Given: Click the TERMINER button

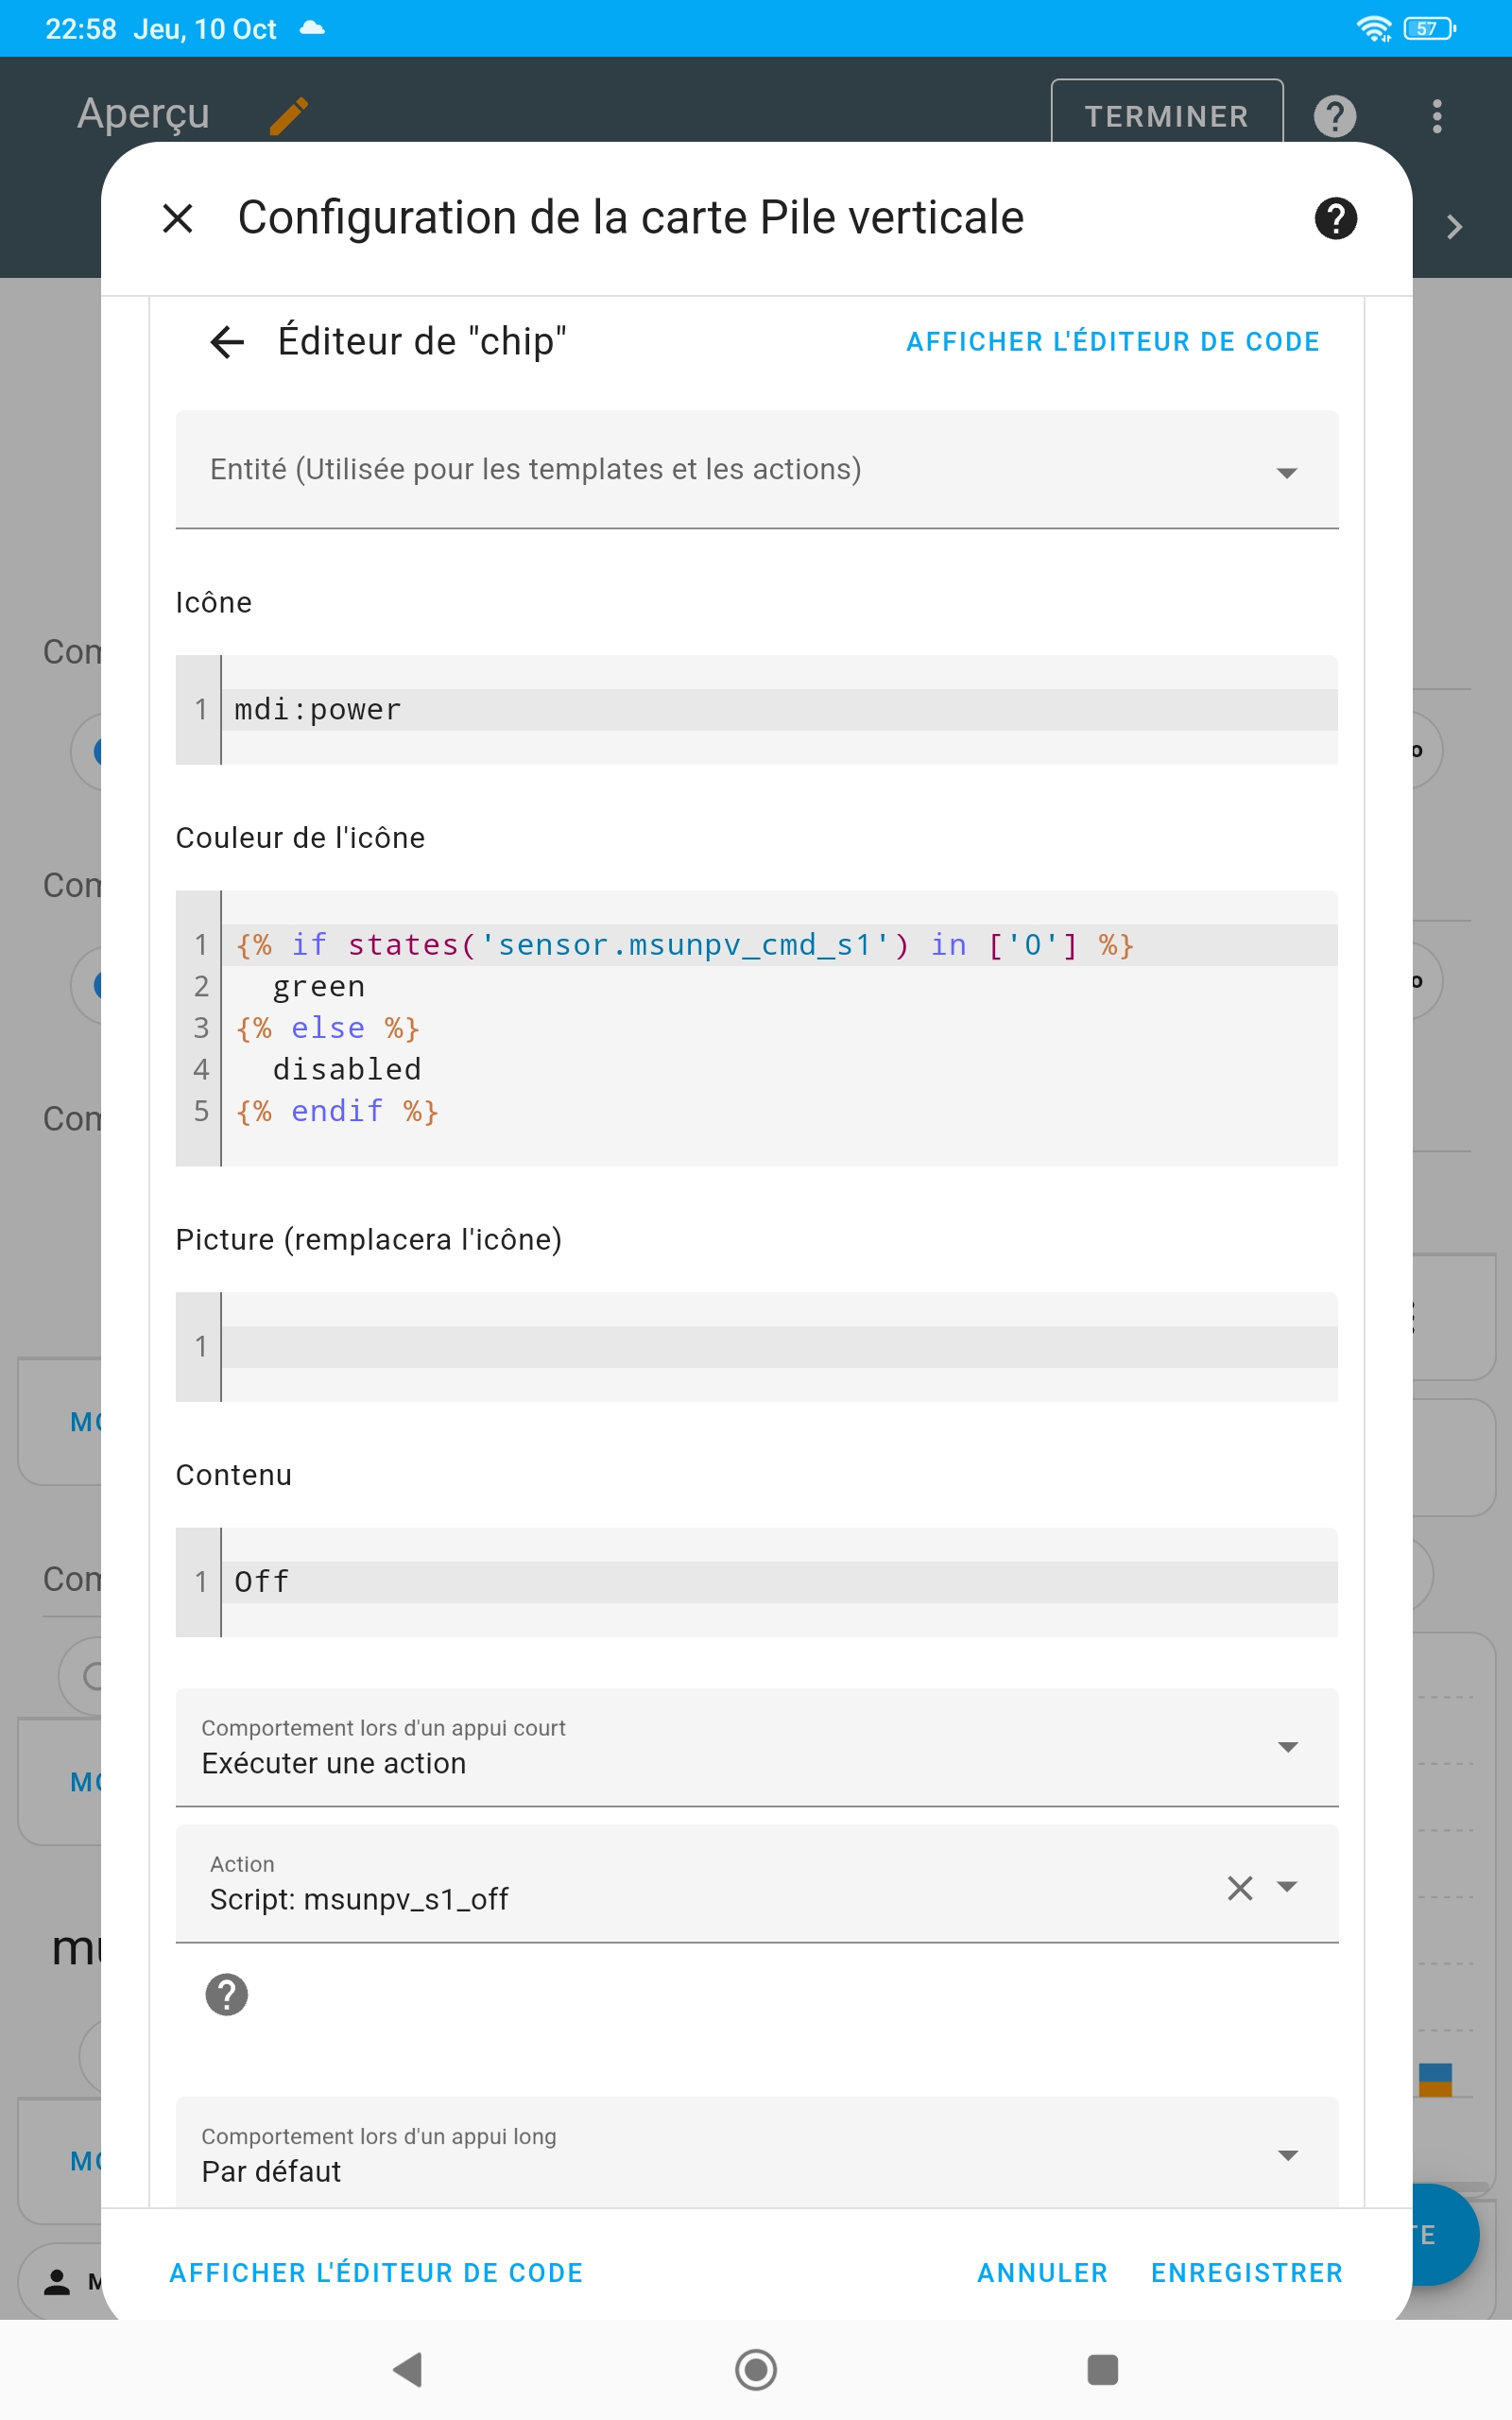Looking at the screenshot, I should click(x=1166, y=116).
